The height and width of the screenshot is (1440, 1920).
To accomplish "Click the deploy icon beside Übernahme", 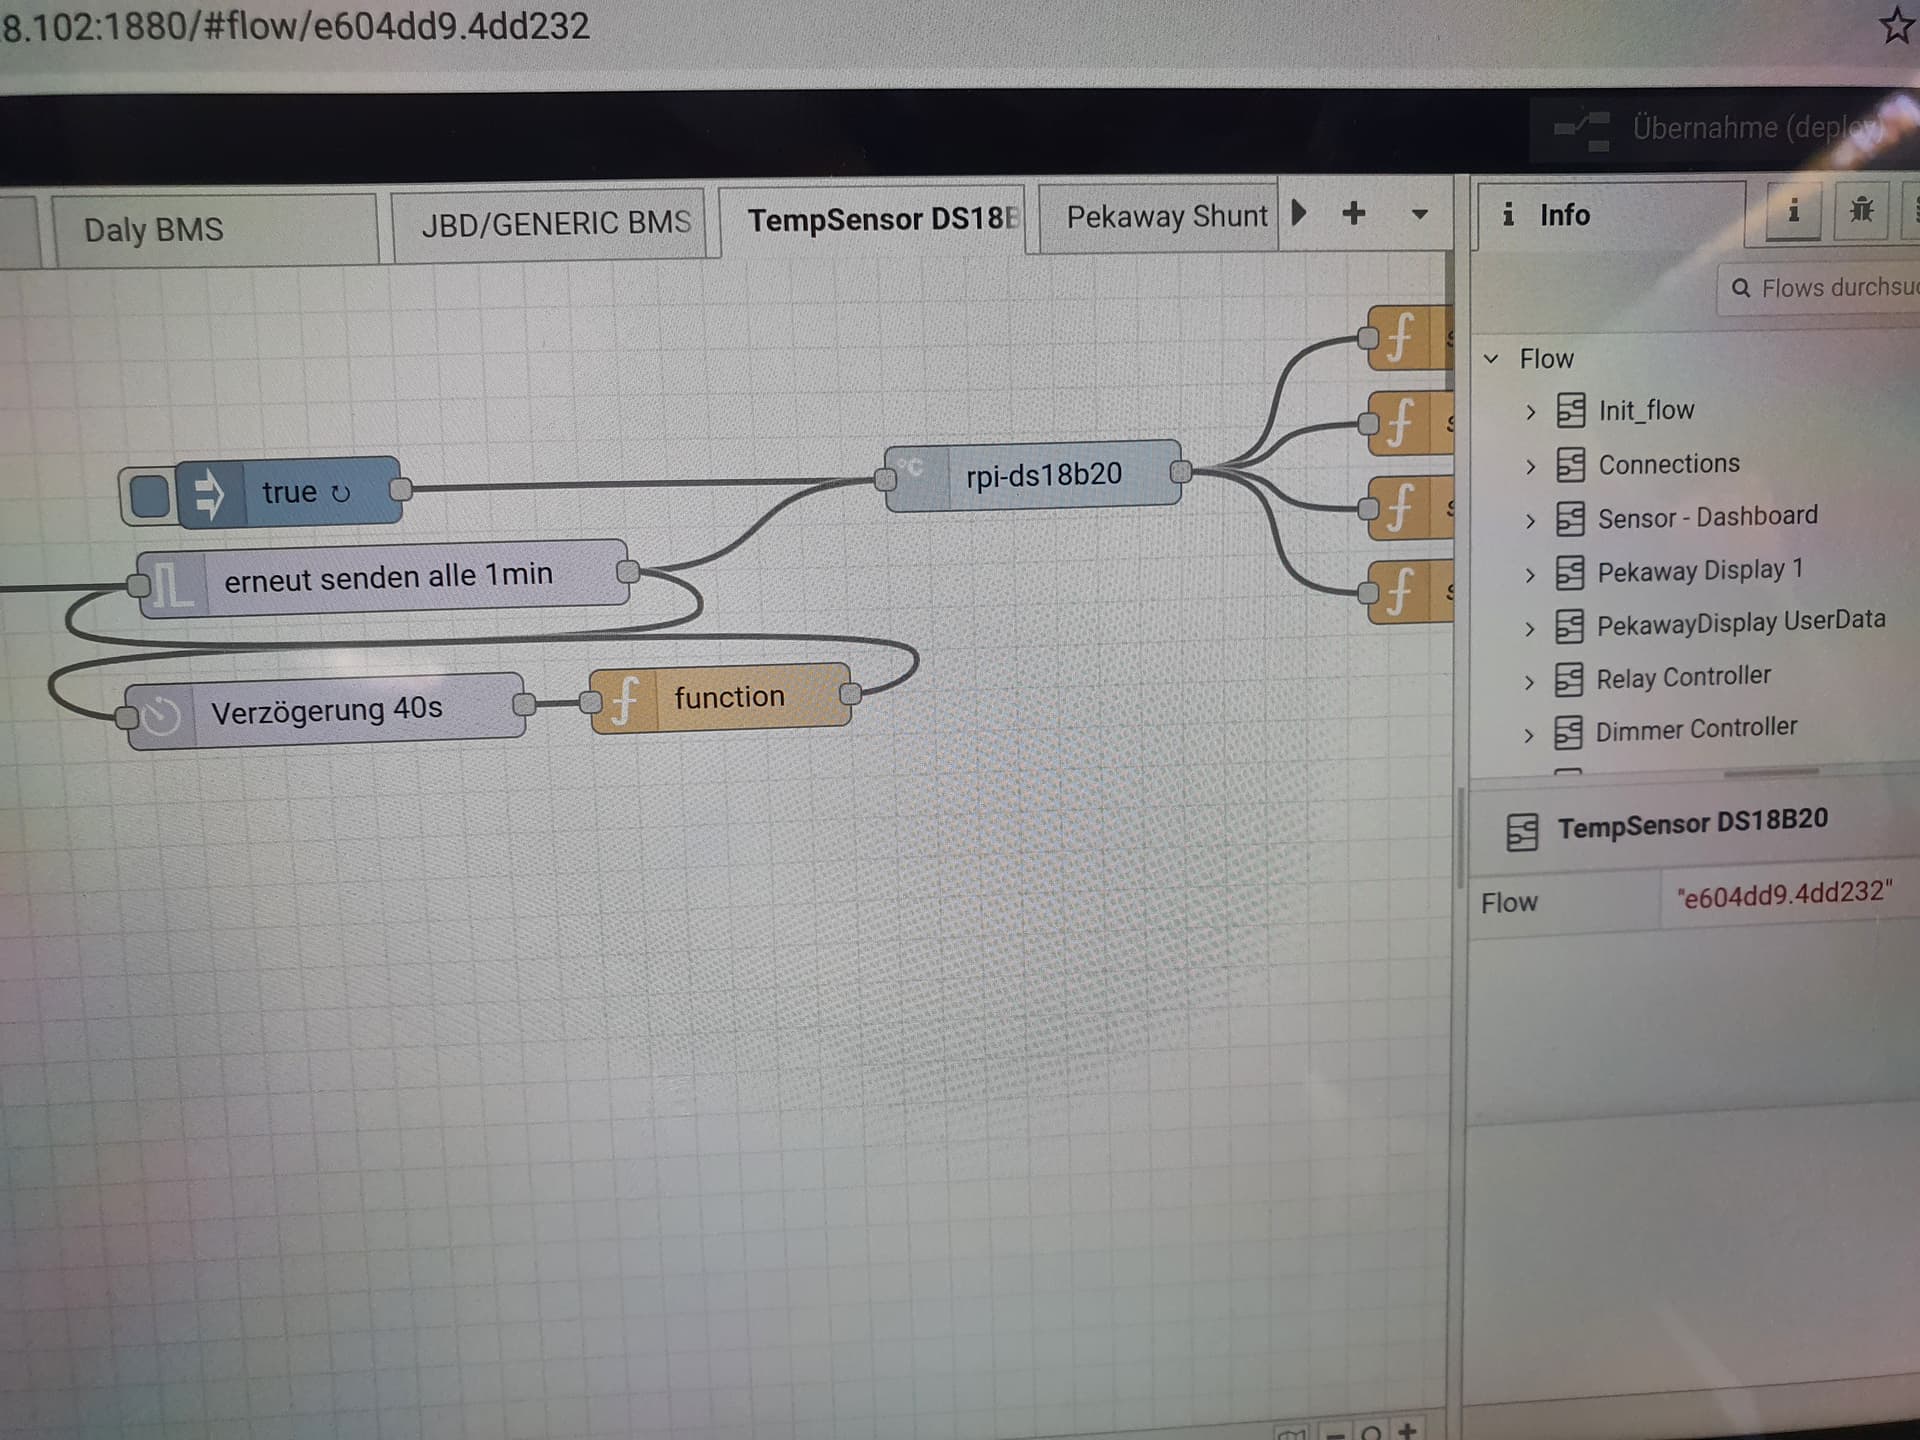I will point(1583,130).
